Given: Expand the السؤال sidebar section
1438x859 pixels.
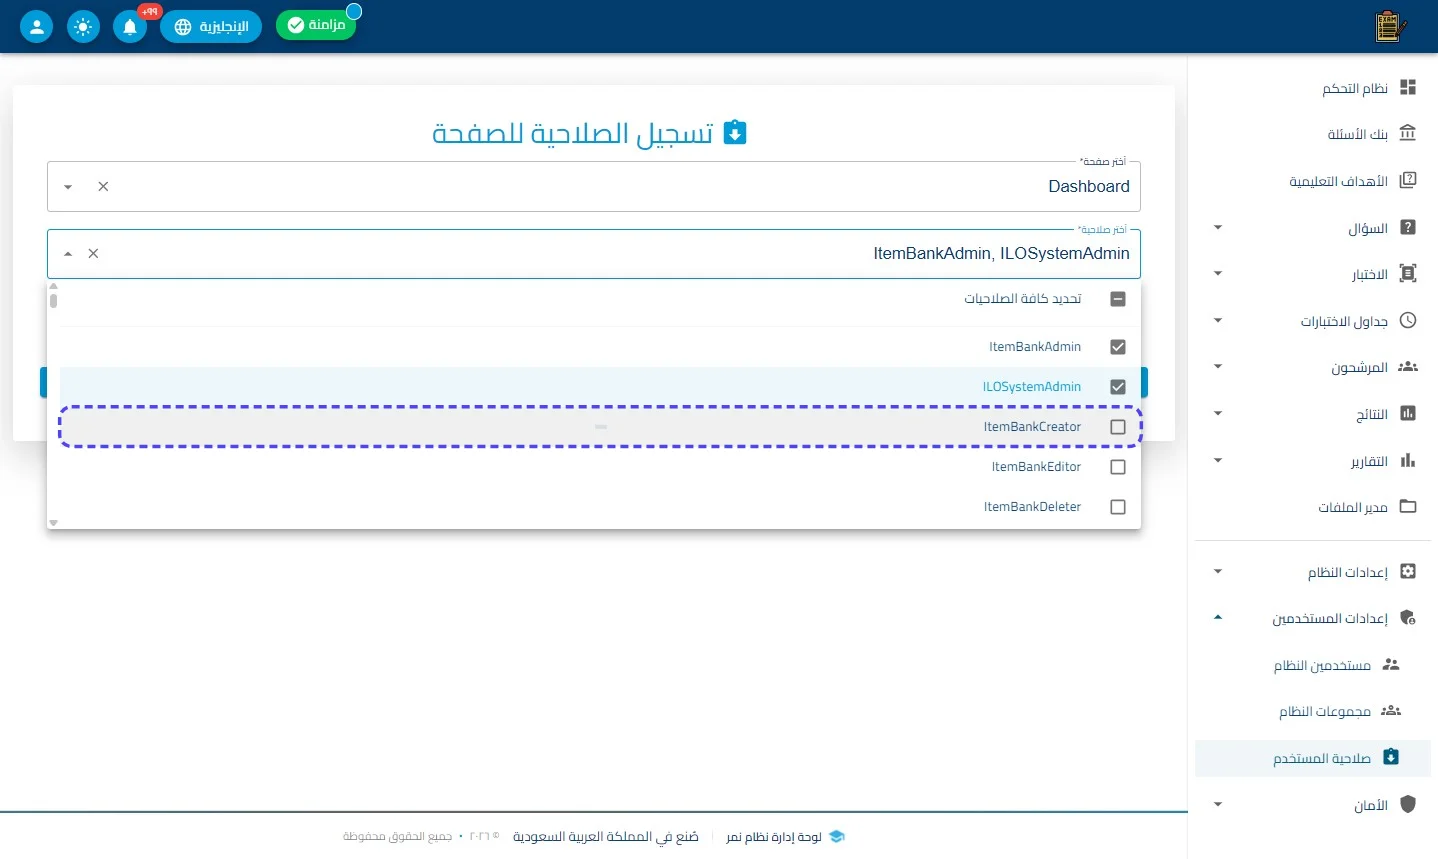Looking at the screenshot, I should click(1218, 228).
